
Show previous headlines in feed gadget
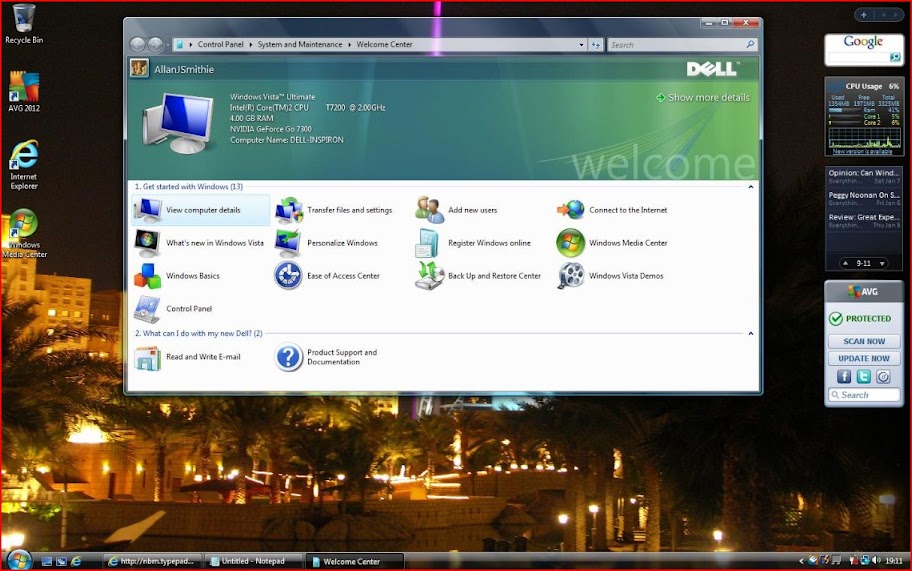(845, 263)
